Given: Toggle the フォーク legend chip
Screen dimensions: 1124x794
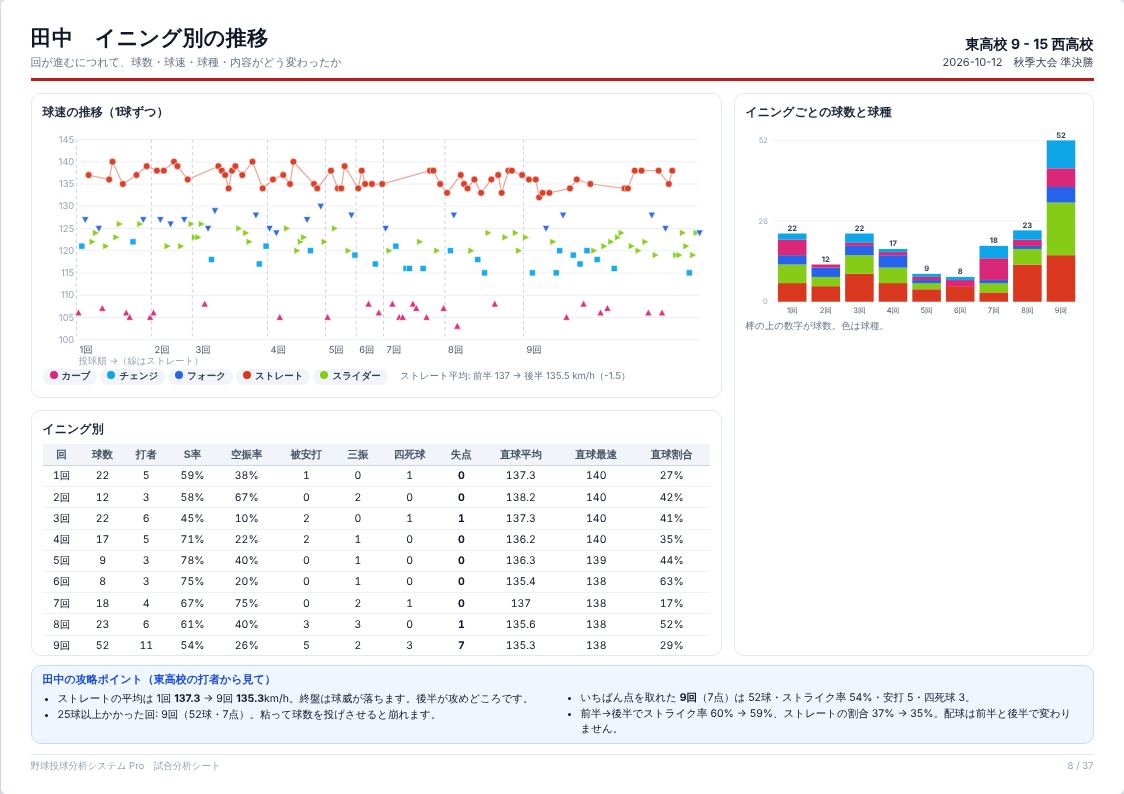Looking at the screenshot, I should 200,376.
